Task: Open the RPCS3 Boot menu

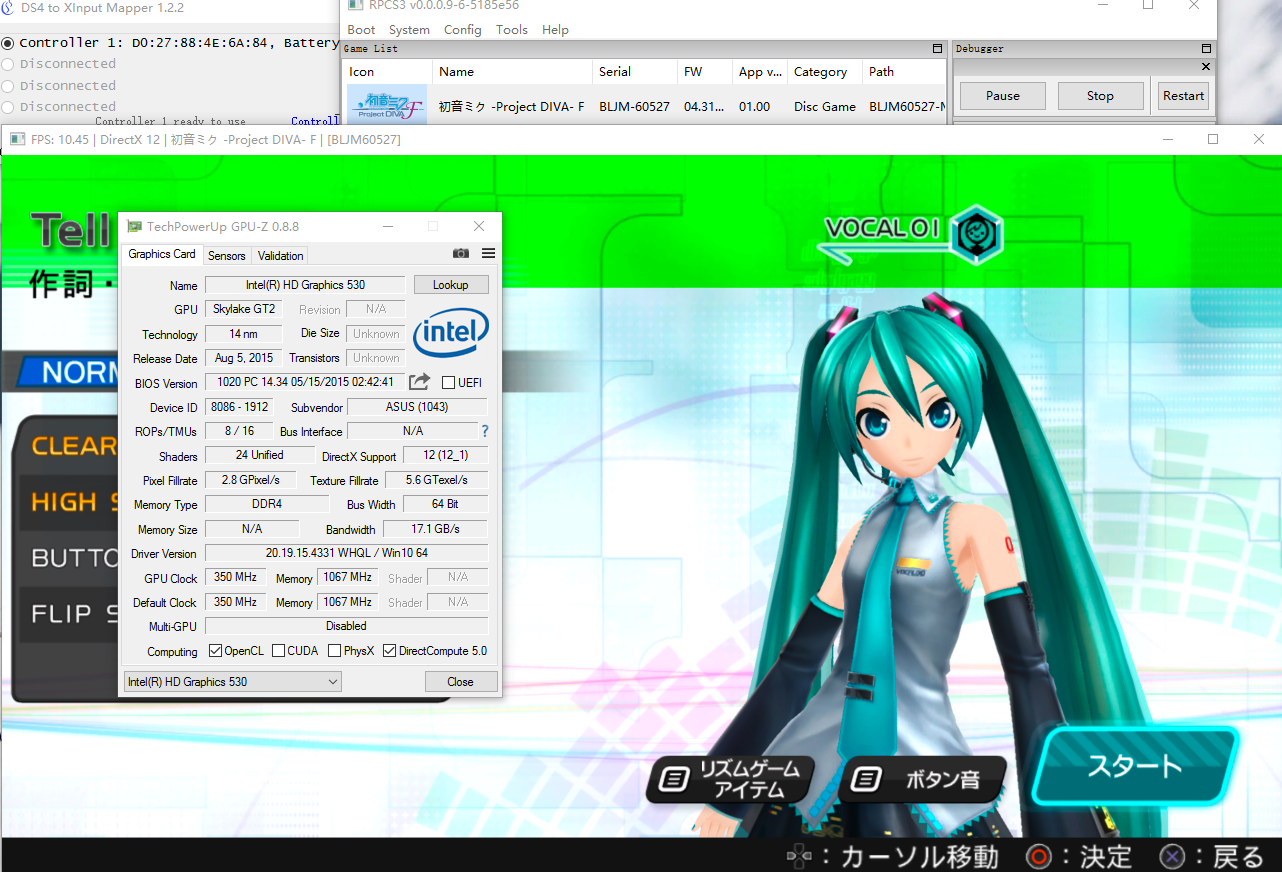Action: [x=361, y=30]
